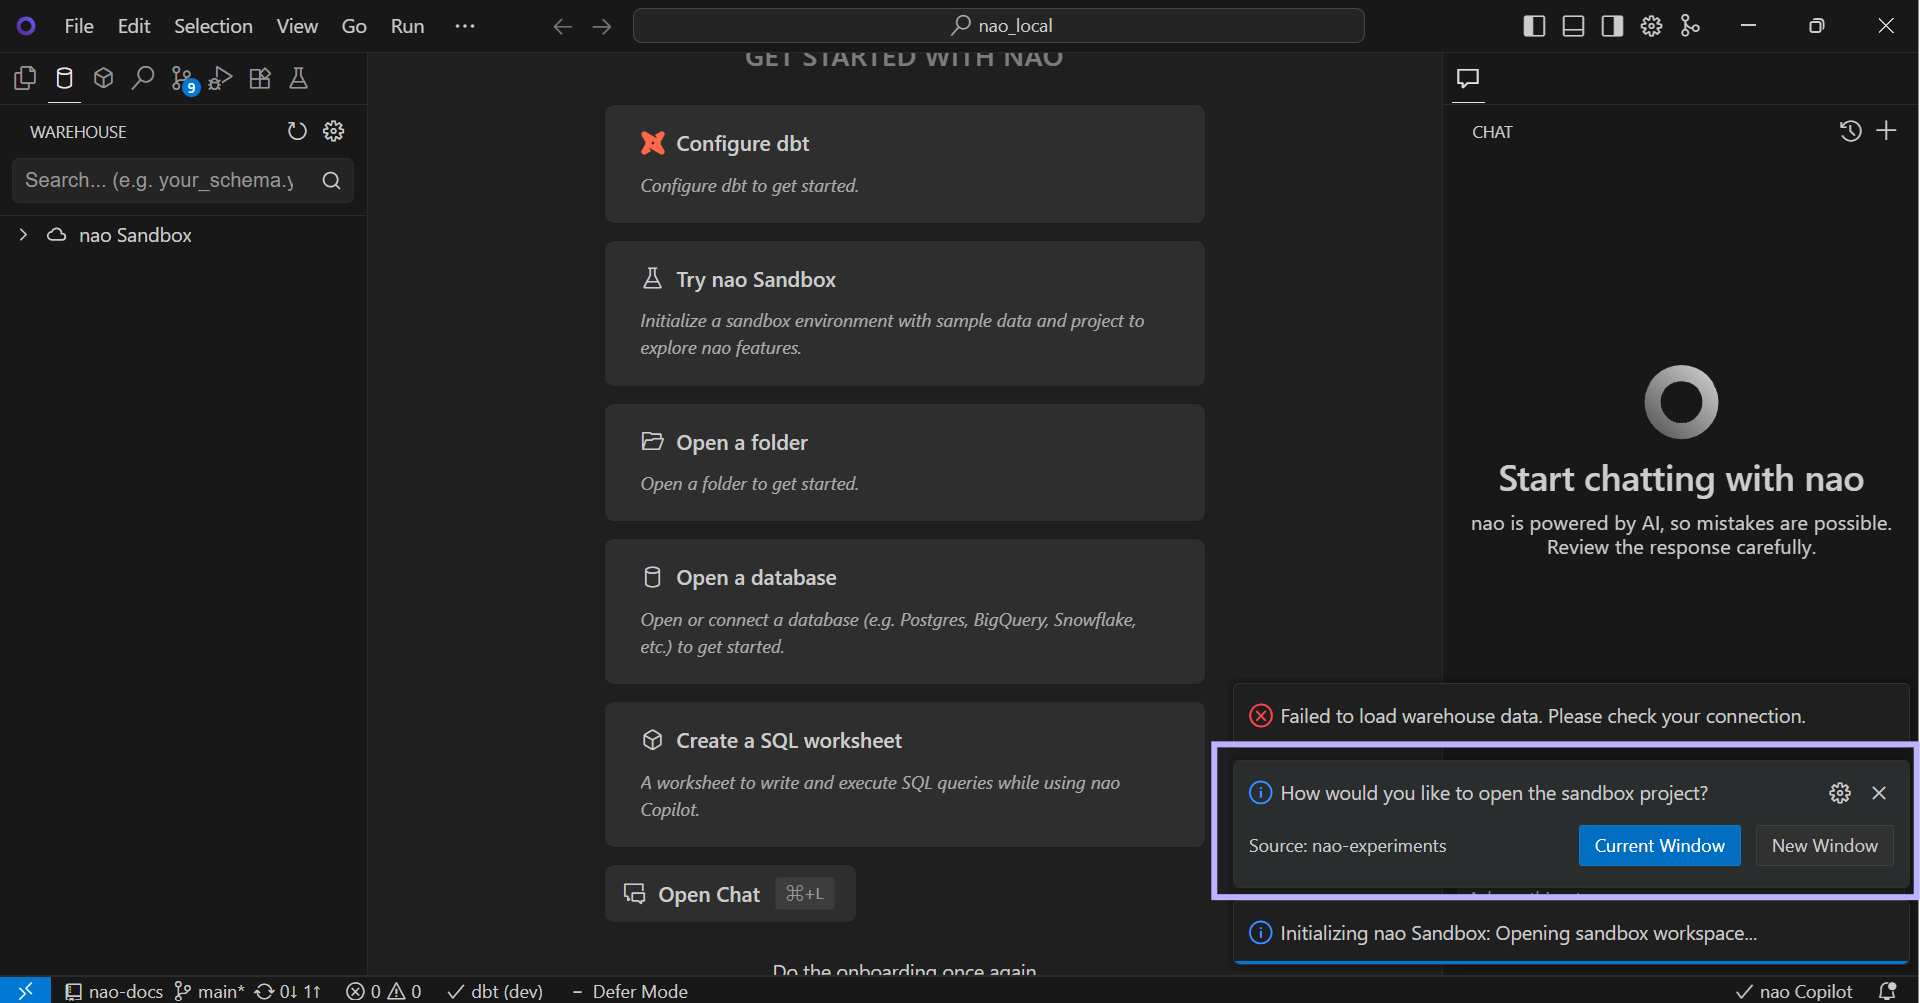Screen dimensions: 1920x1003
Task: Click the nao-docs status bar item
Action: pos(114,991)
